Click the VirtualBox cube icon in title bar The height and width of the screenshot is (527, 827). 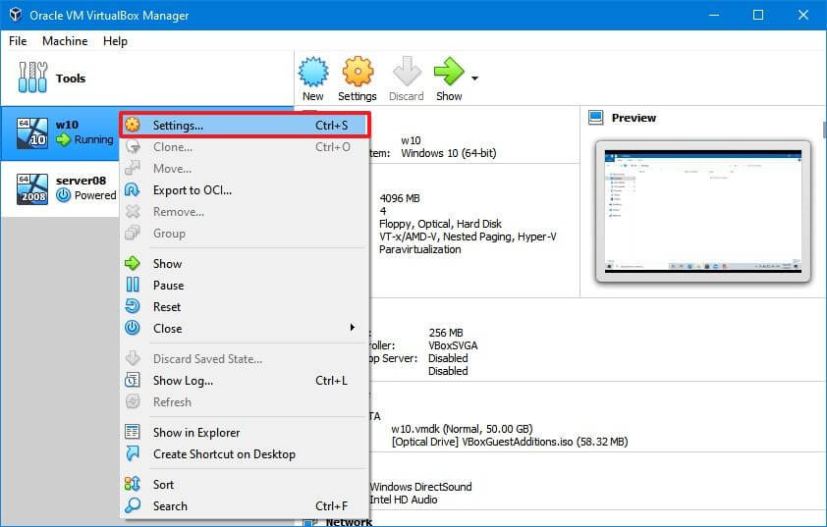(15, 15)
